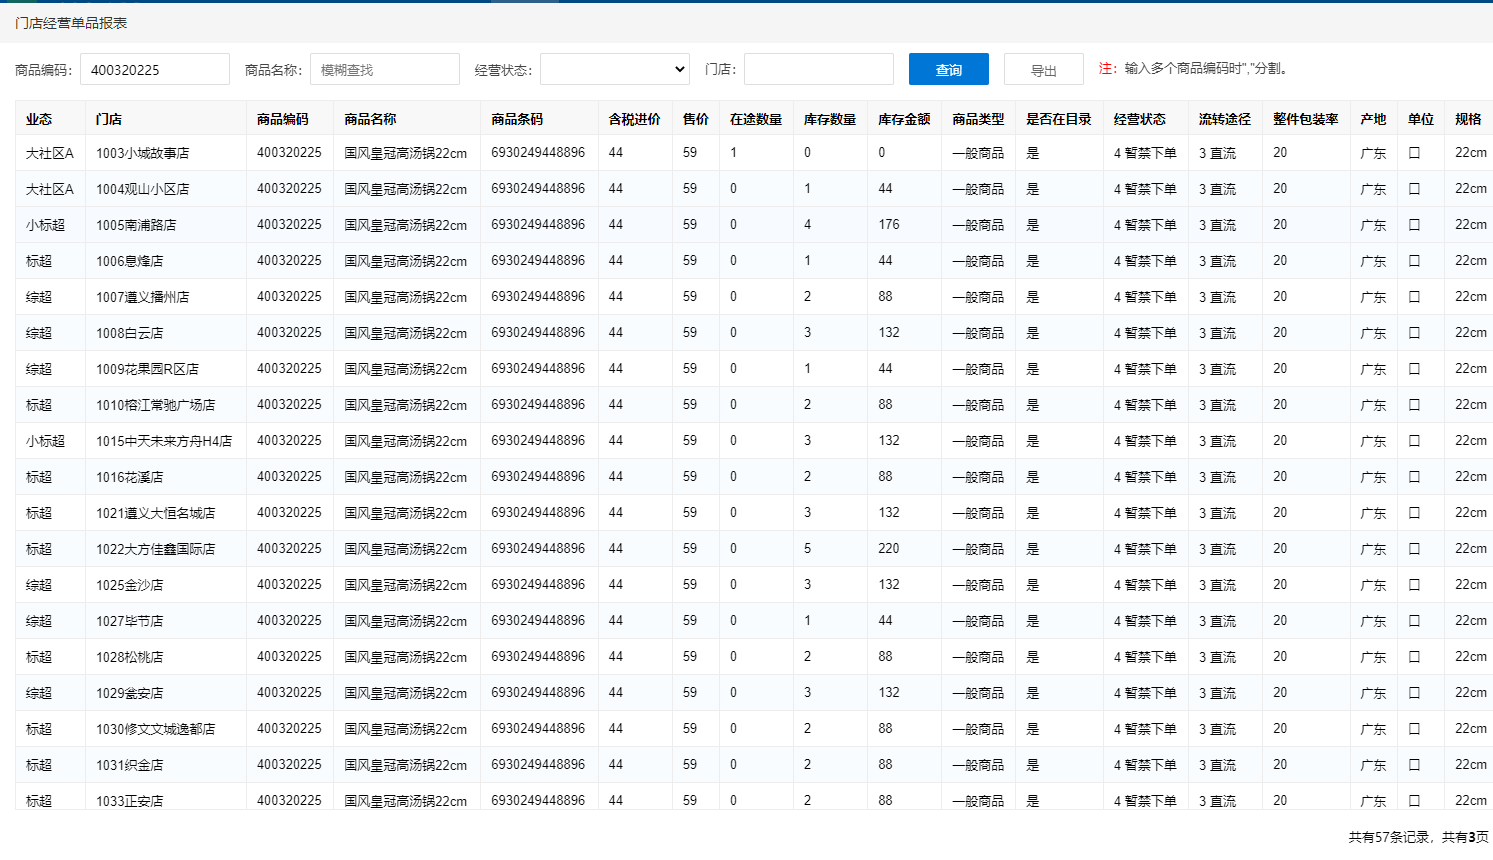Sort by the 业态 column header
1493x860 pixels.
click(x=39, y=119)
